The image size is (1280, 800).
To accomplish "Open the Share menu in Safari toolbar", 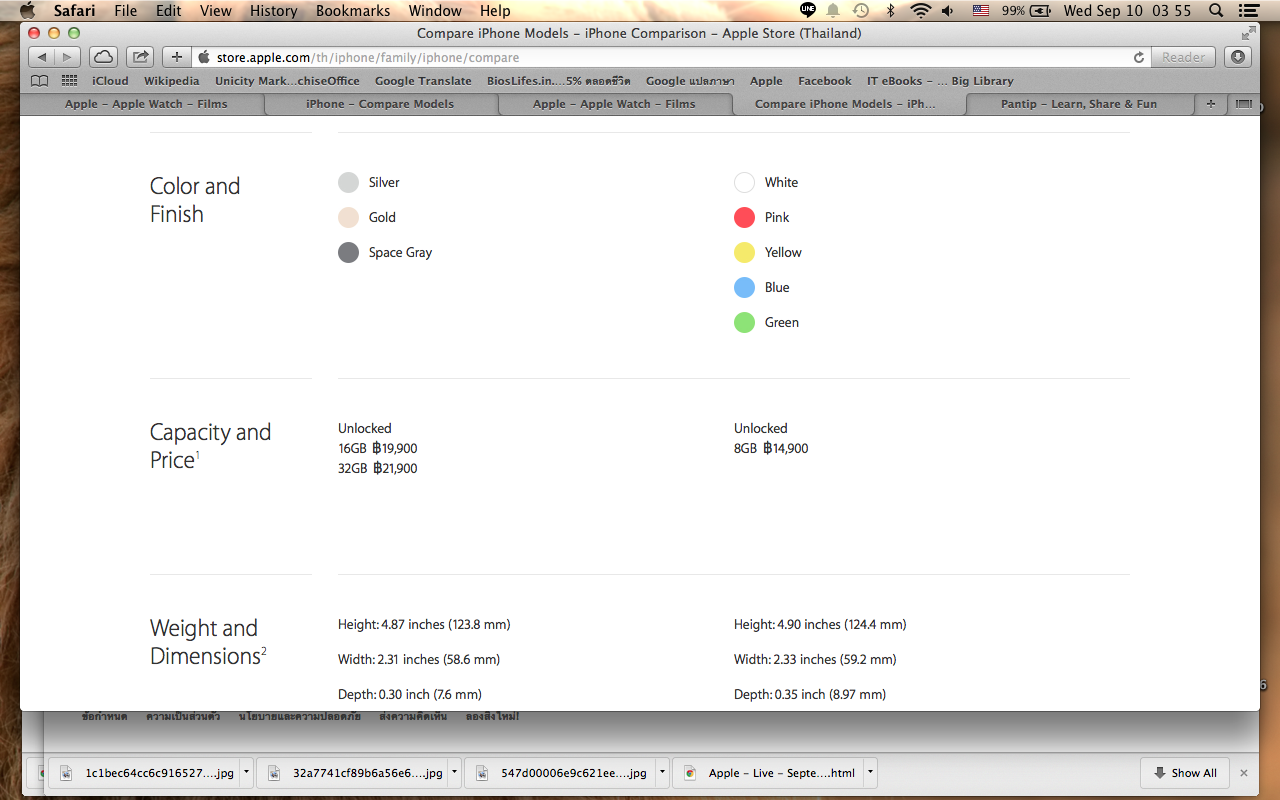I will (141, 57).
